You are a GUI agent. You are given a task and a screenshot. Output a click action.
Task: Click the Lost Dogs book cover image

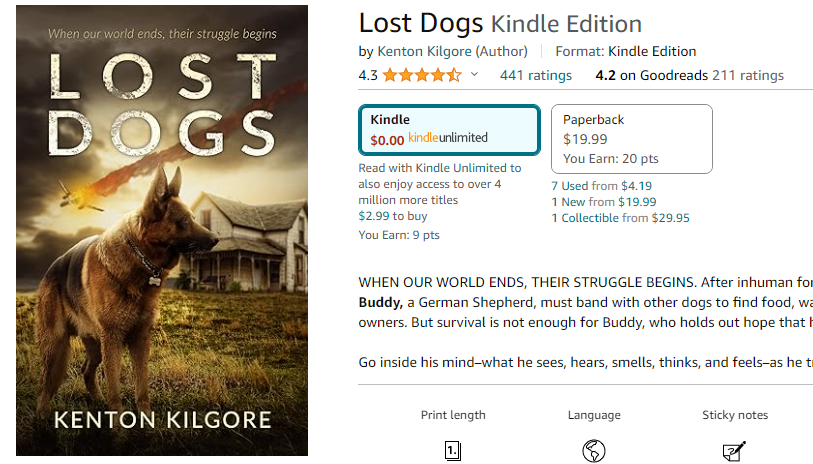[x=162, y=231]
